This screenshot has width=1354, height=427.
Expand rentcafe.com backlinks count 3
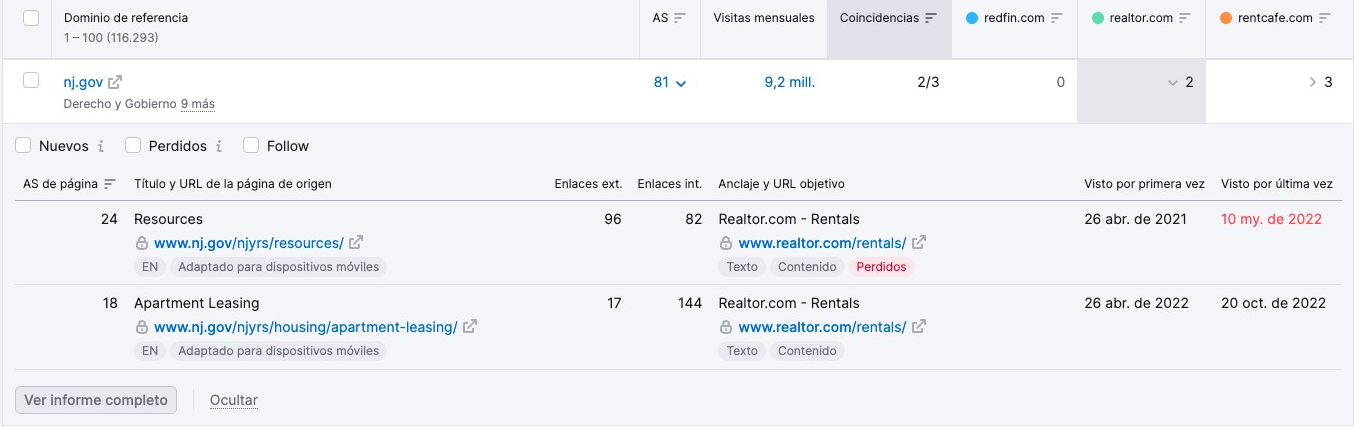[x=1312, y=83]
